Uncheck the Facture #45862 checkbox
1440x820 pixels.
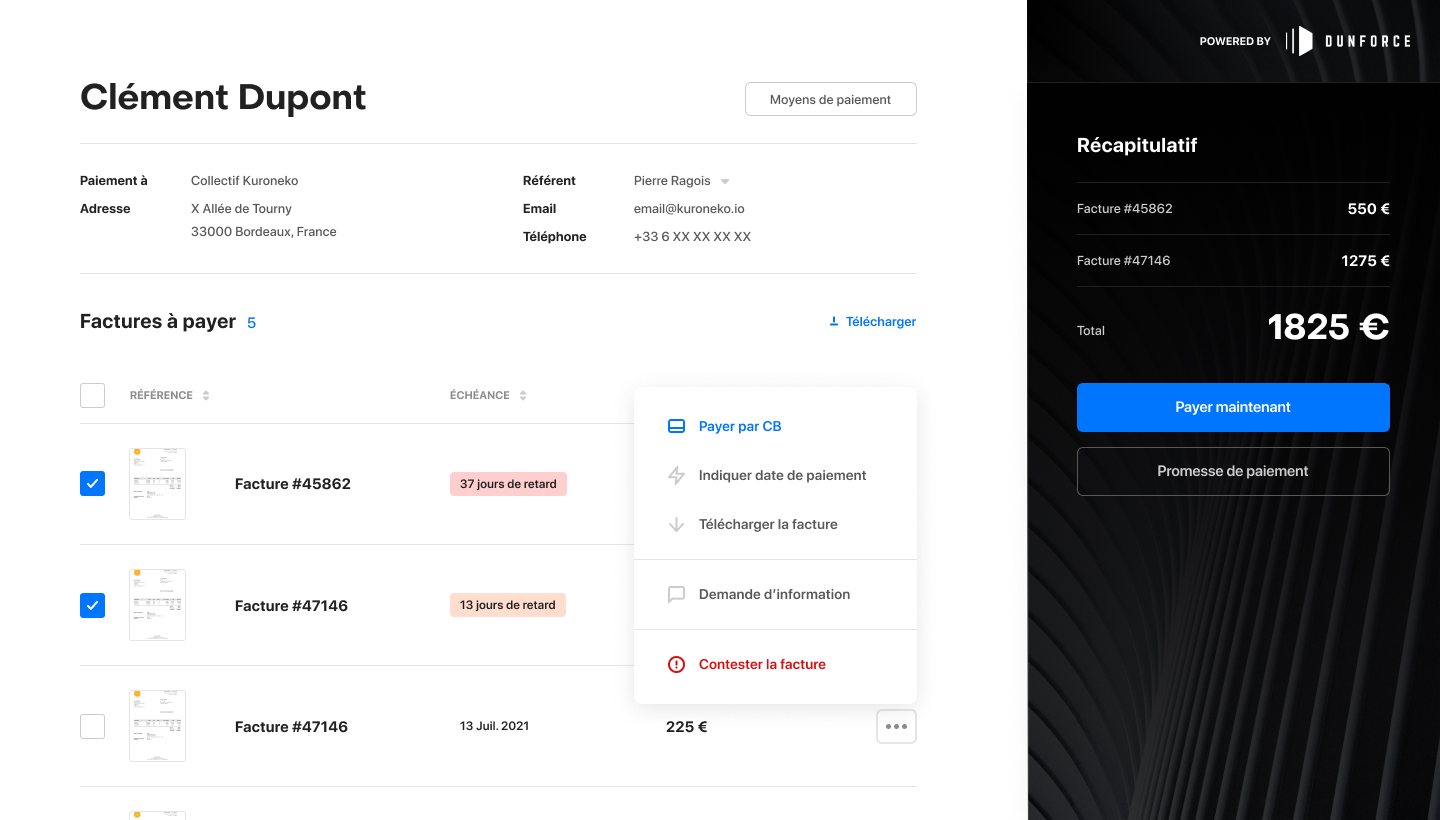(92, 484)
